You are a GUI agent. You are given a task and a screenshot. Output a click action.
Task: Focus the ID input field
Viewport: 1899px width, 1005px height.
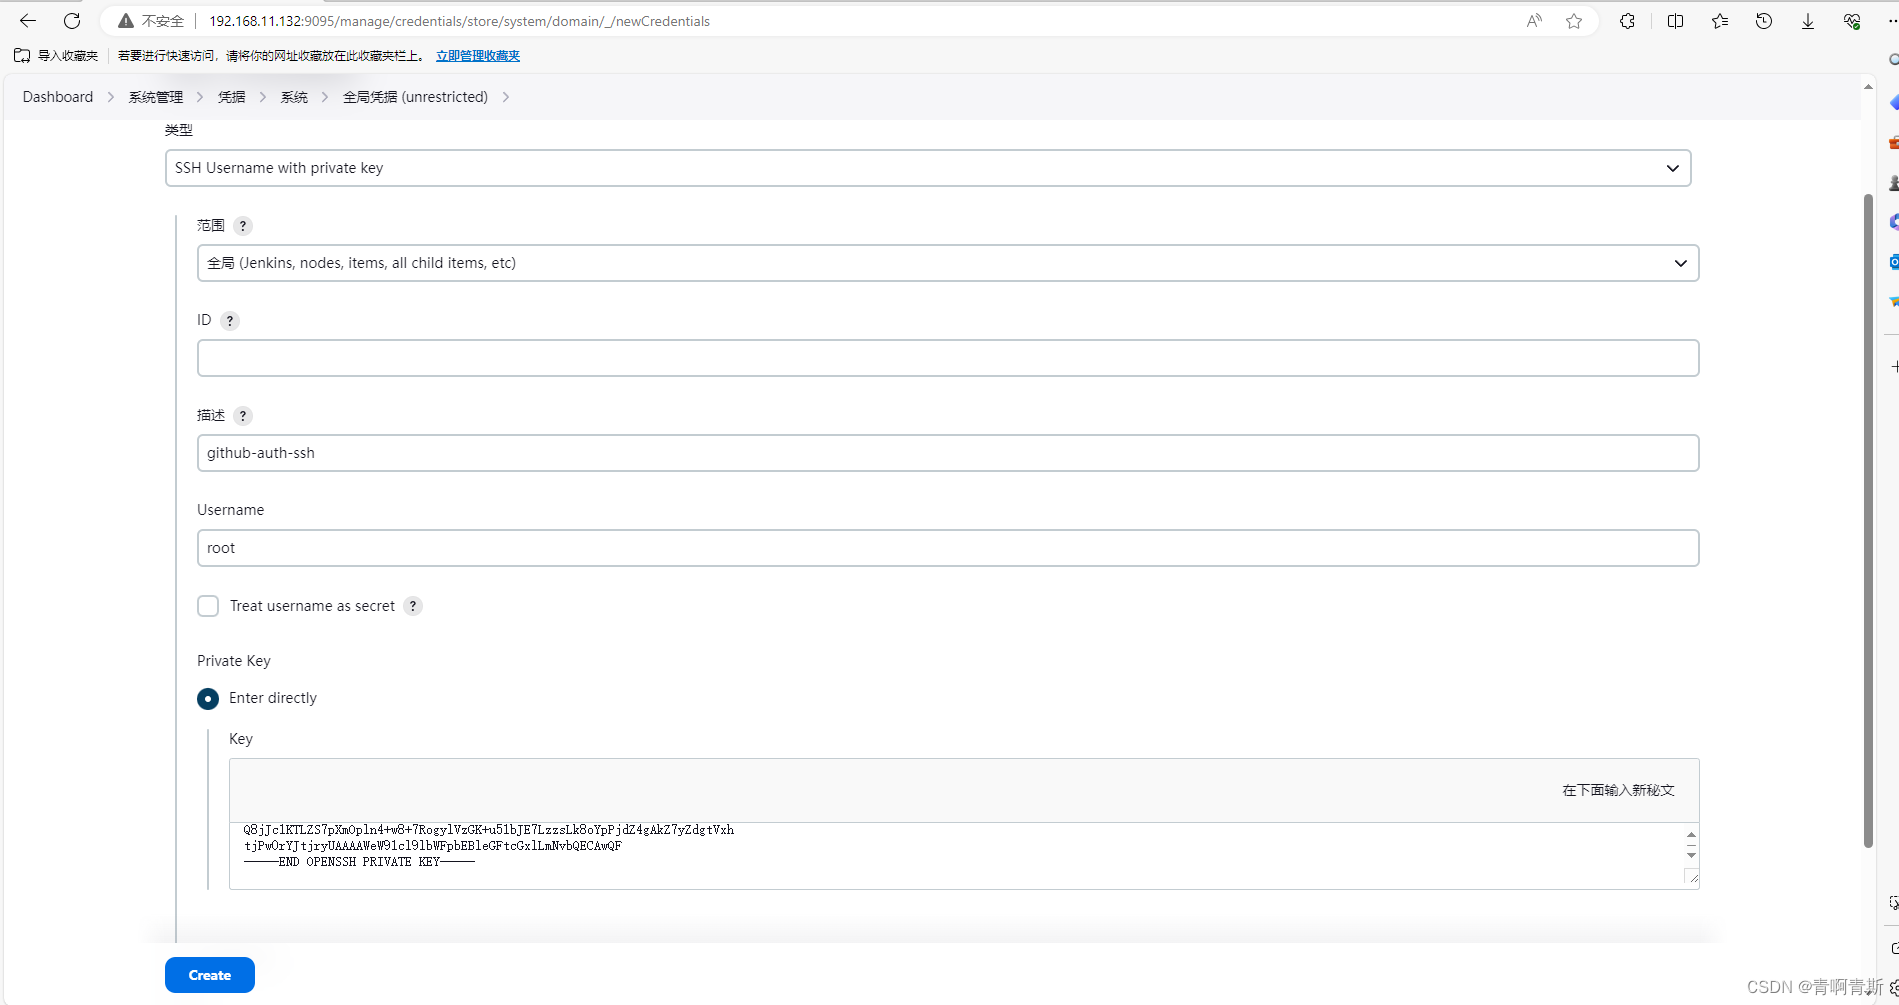948,358
